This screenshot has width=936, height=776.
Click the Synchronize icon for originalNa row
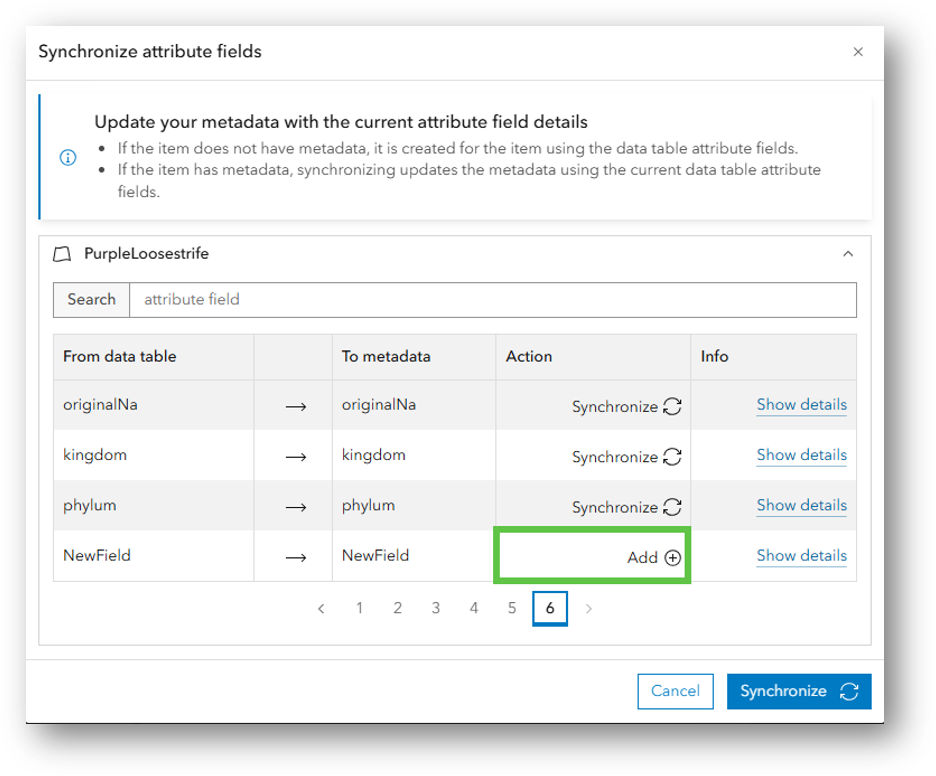[x=673, y=406]
